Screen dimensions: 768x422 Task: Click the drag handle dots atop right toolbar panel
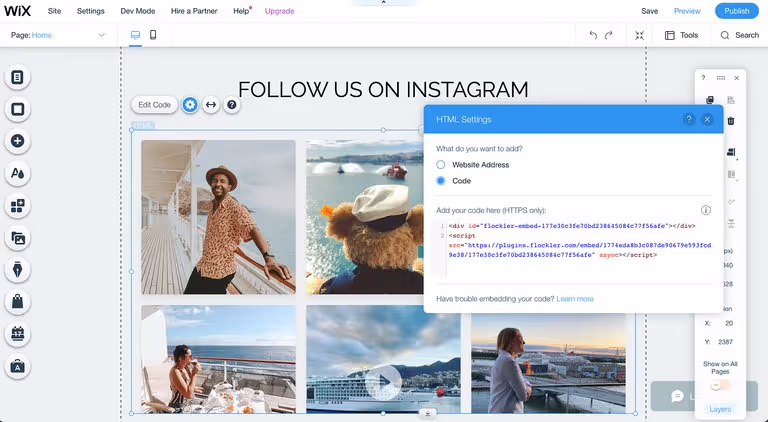(x=720, y=78)
